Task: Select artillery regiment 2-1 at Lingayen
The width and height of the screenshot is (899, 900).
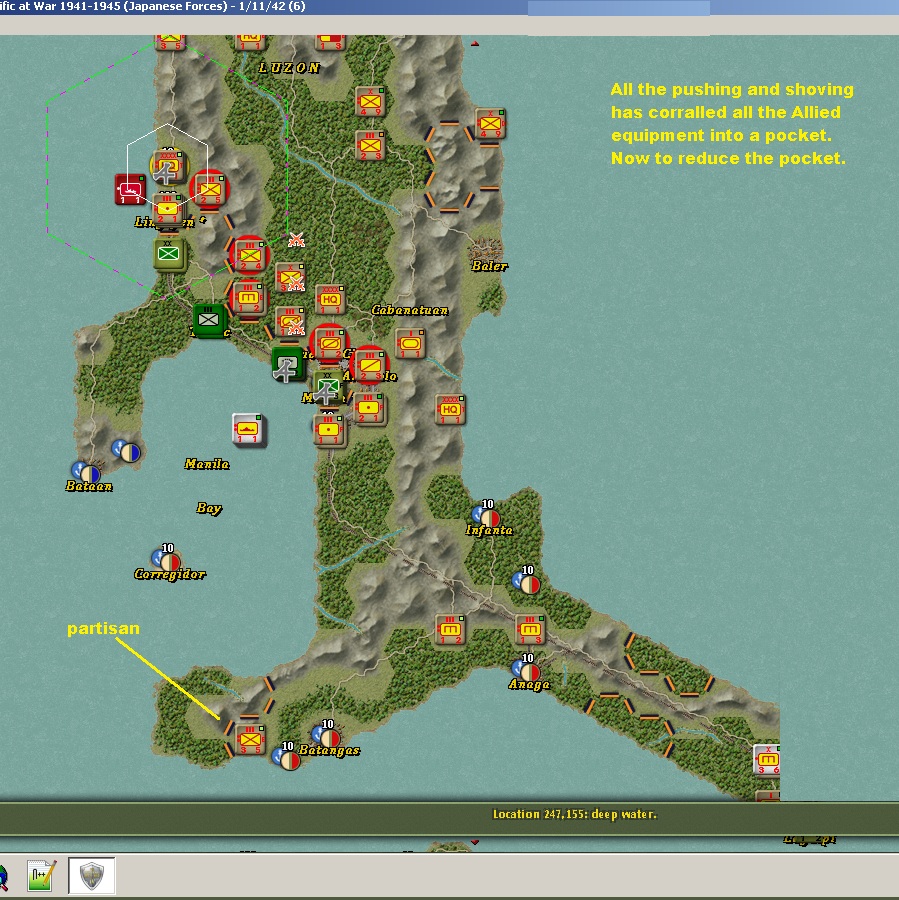Action: coord(168,210)
